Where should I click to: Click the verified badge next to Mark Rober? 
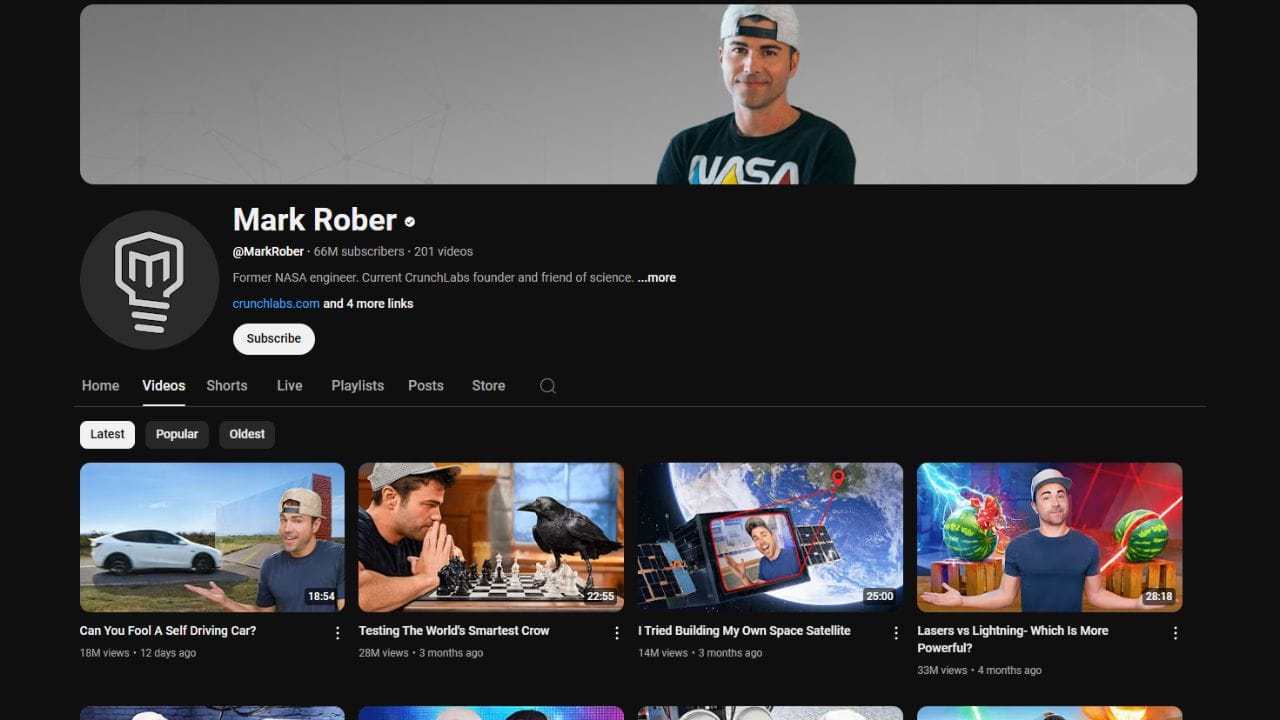click(x=409, y=222)
